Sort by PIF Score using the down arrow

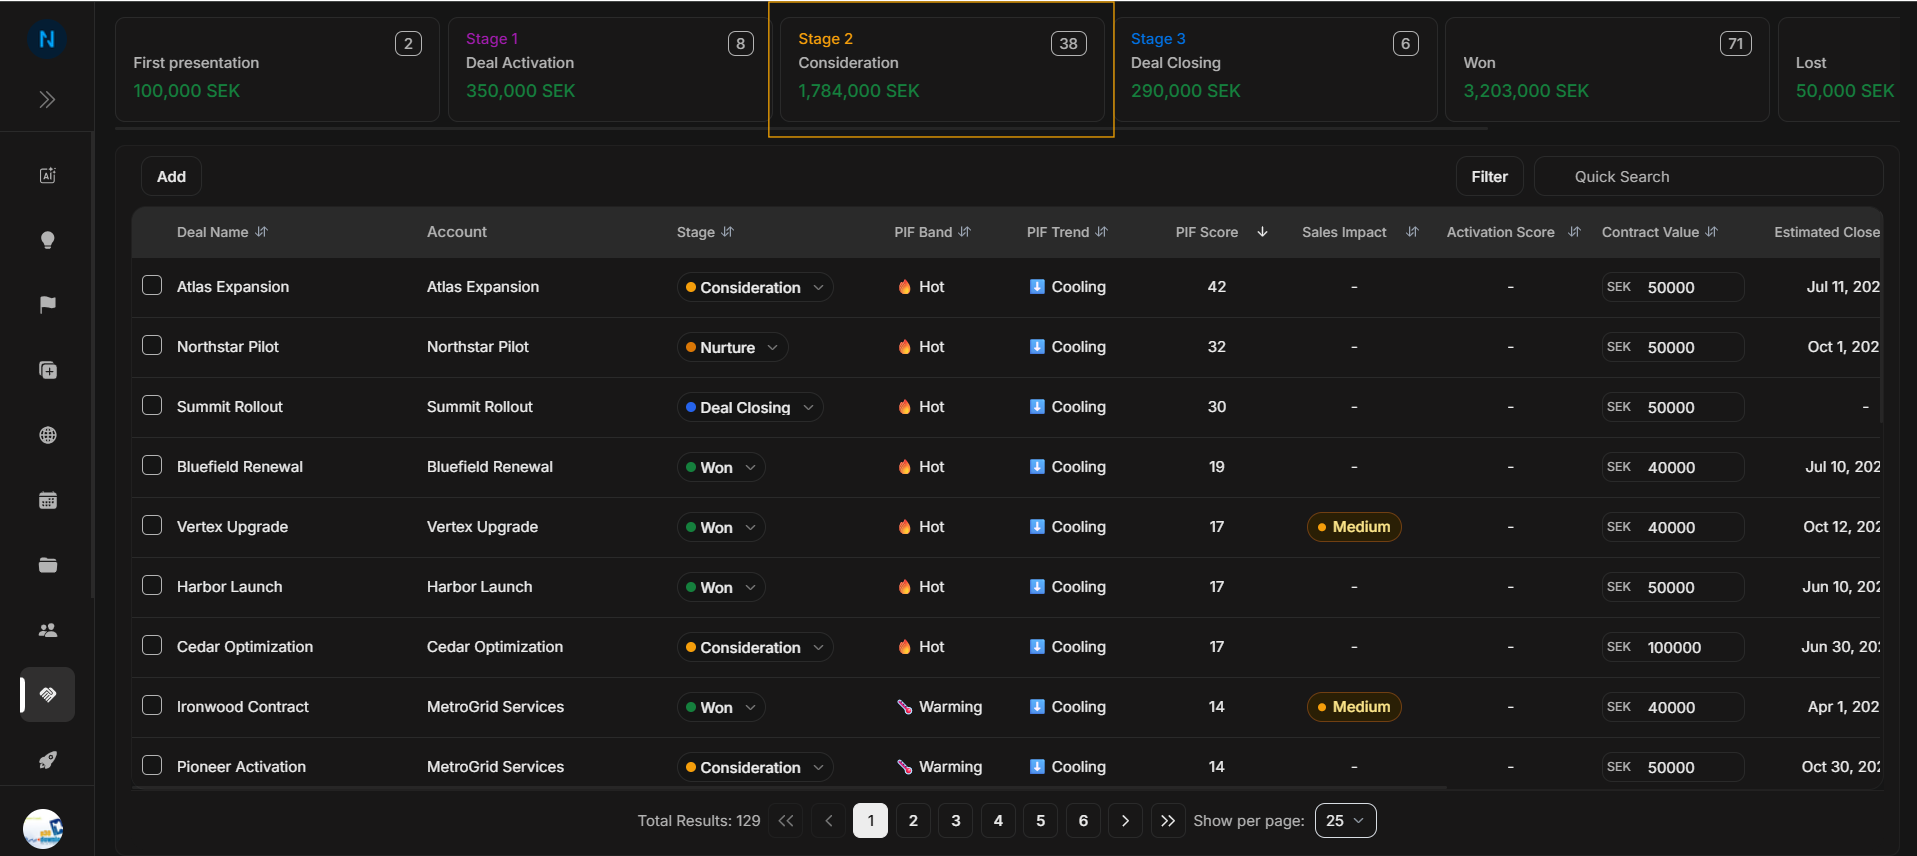pyautogui.click(x=1262, y=232)
